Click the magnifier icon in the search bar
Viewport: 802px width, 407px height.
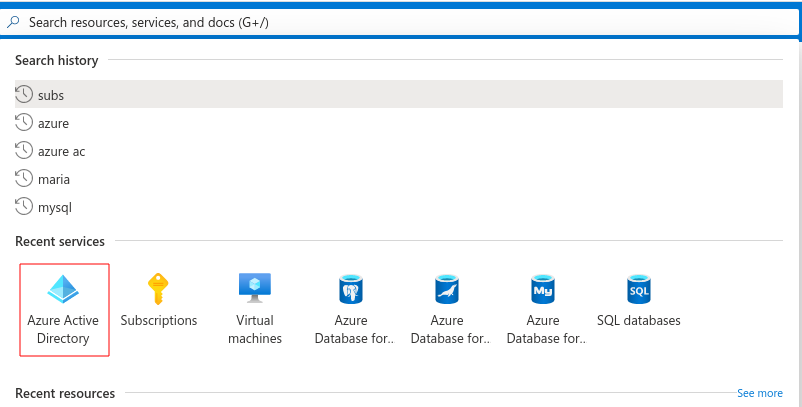coord(15,21)
